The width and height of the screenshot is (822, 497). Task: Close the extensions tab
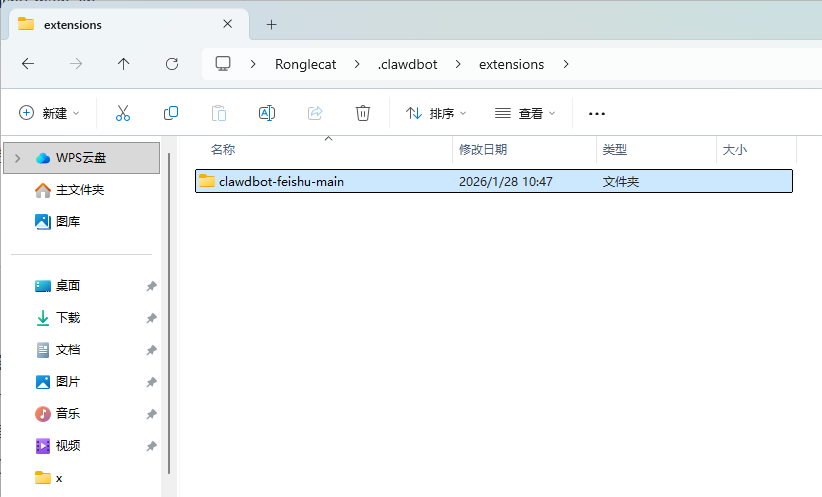(x=228, y=24)
